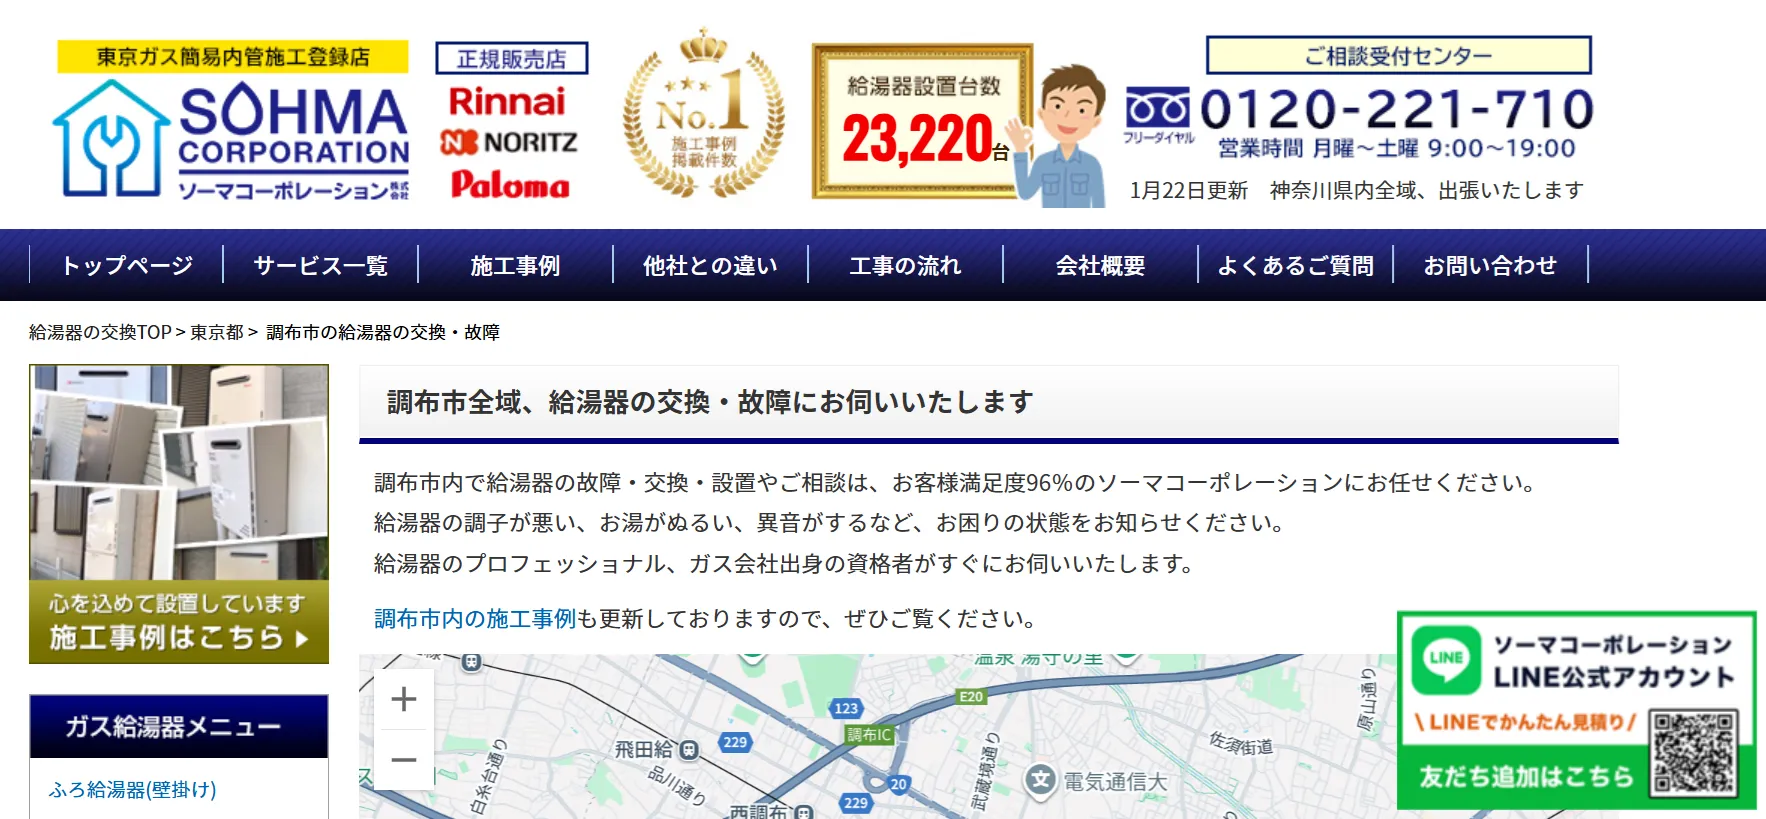Click the SOHMA Corporation house logo
This screenshot has height=819, width=1766.
click(109, 139)
